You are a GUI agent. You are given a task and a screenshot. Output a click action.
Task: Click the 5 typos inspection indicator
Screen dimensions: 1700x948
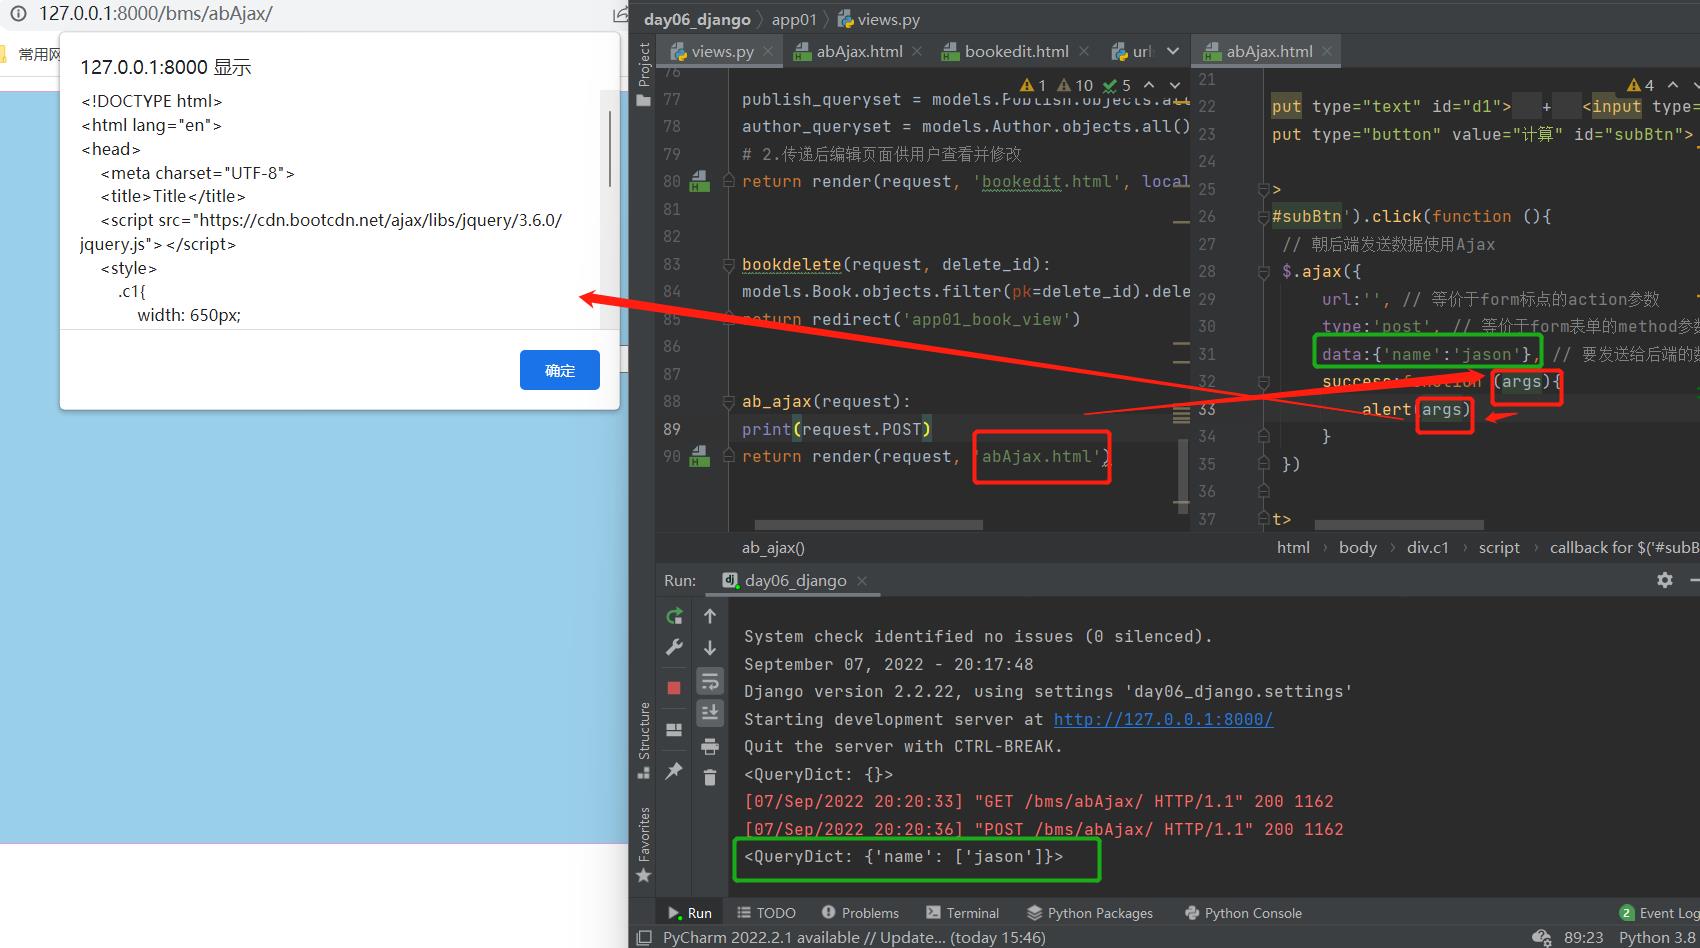coord(1117,85)
